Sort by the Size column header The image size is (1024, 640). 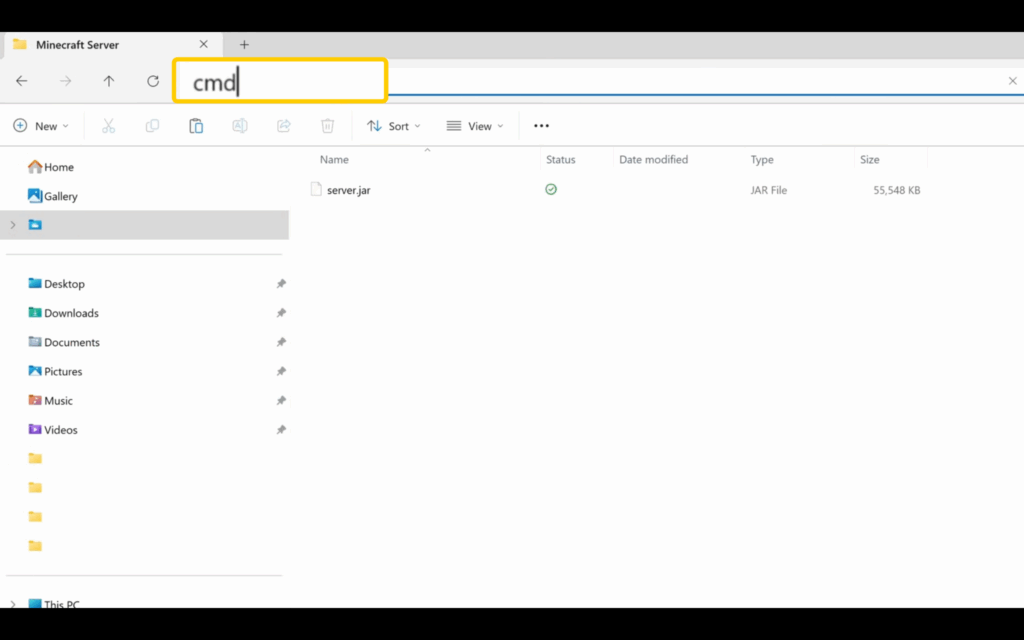click(869, 159)
